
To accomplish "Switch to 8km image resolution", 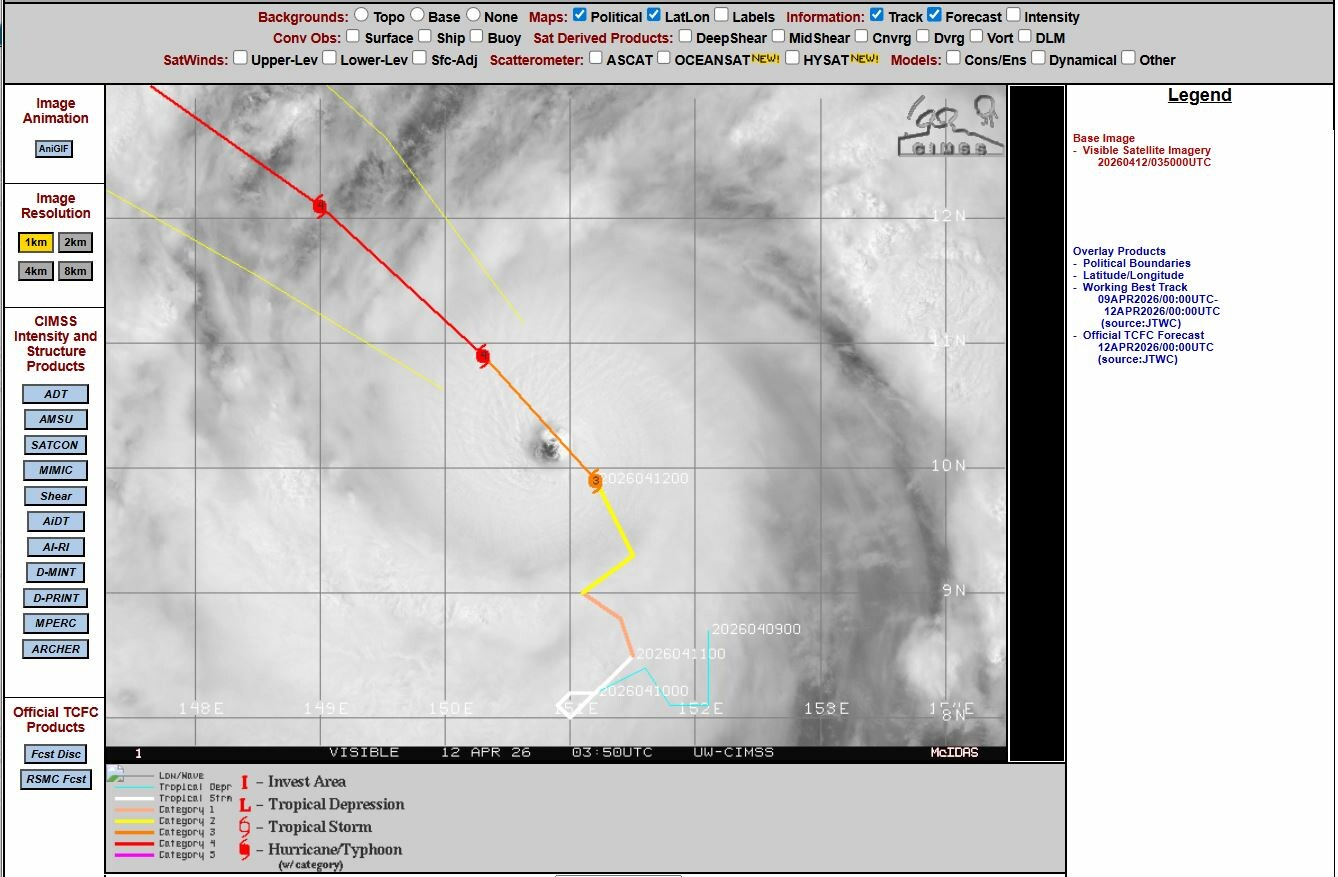I will click(x=75, y=271).
